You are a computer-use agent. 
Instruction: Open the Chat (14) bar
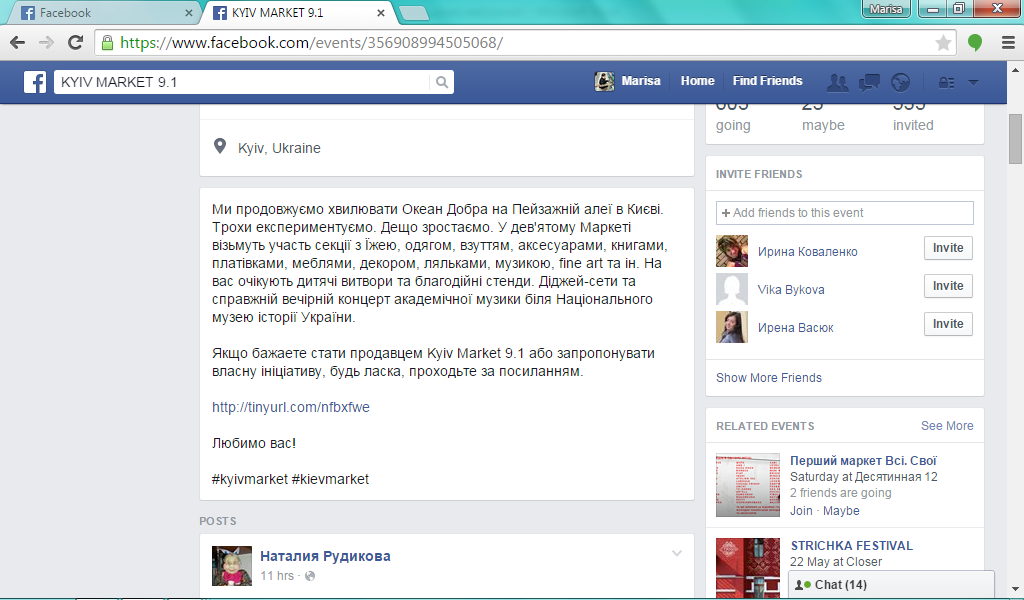(891, 584)
